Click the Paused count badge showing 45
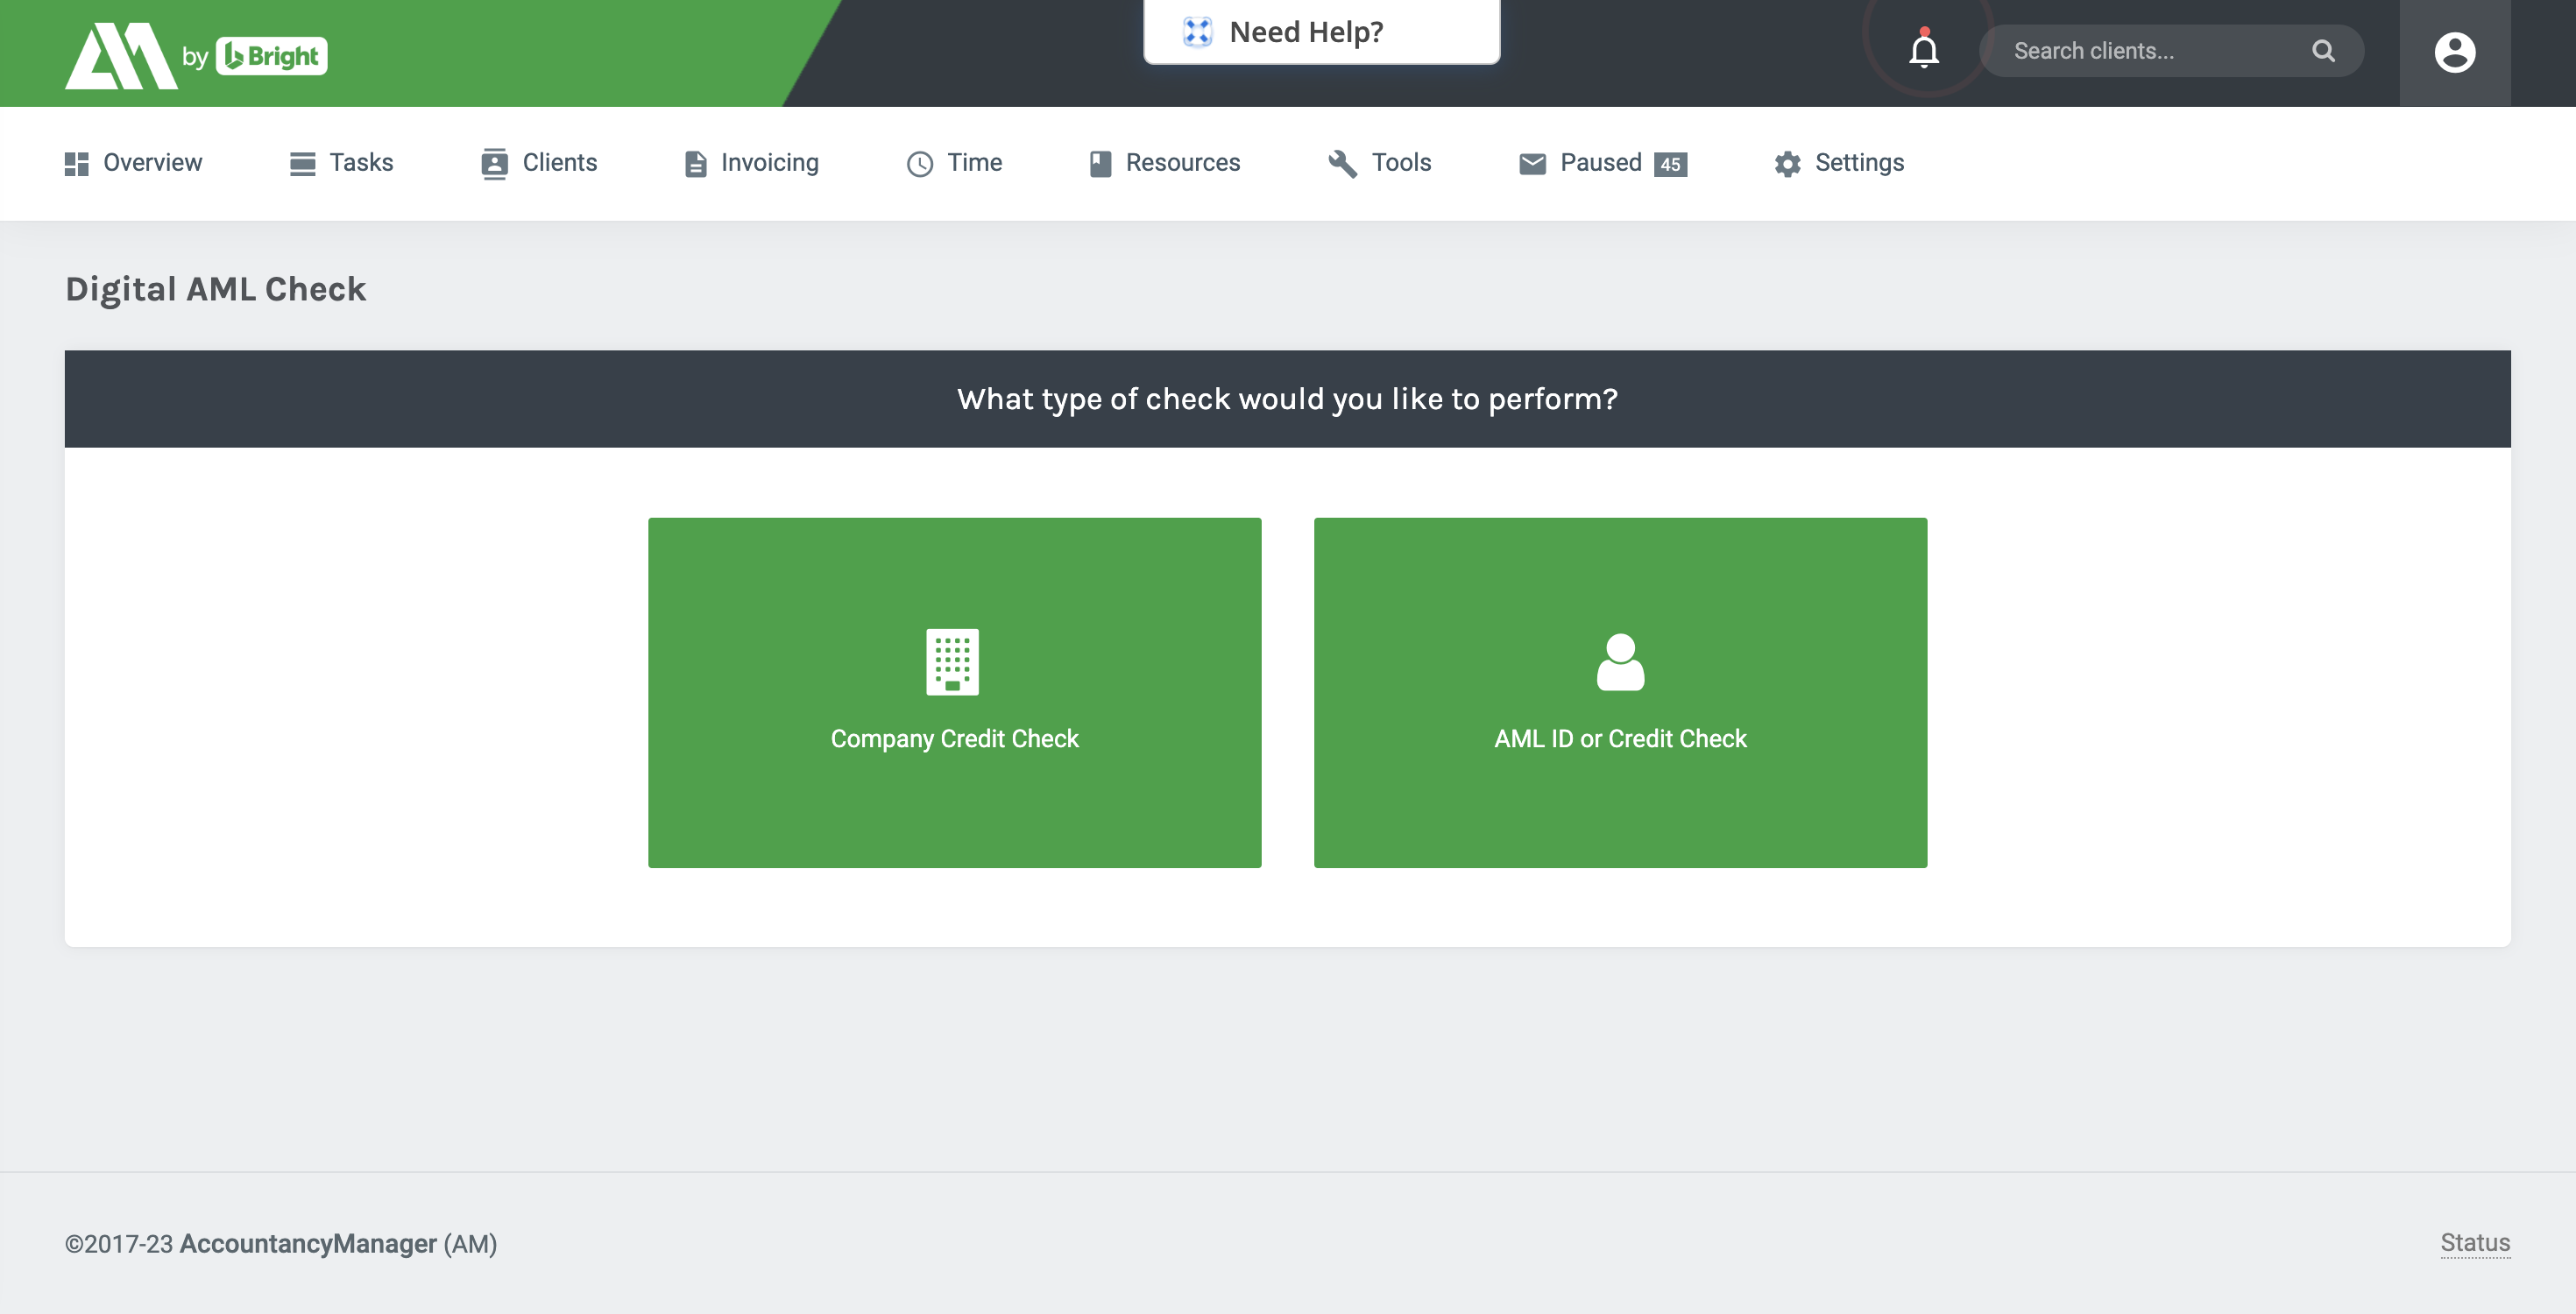This screenshot has height=1314, width=2576. click(1669, 164)
